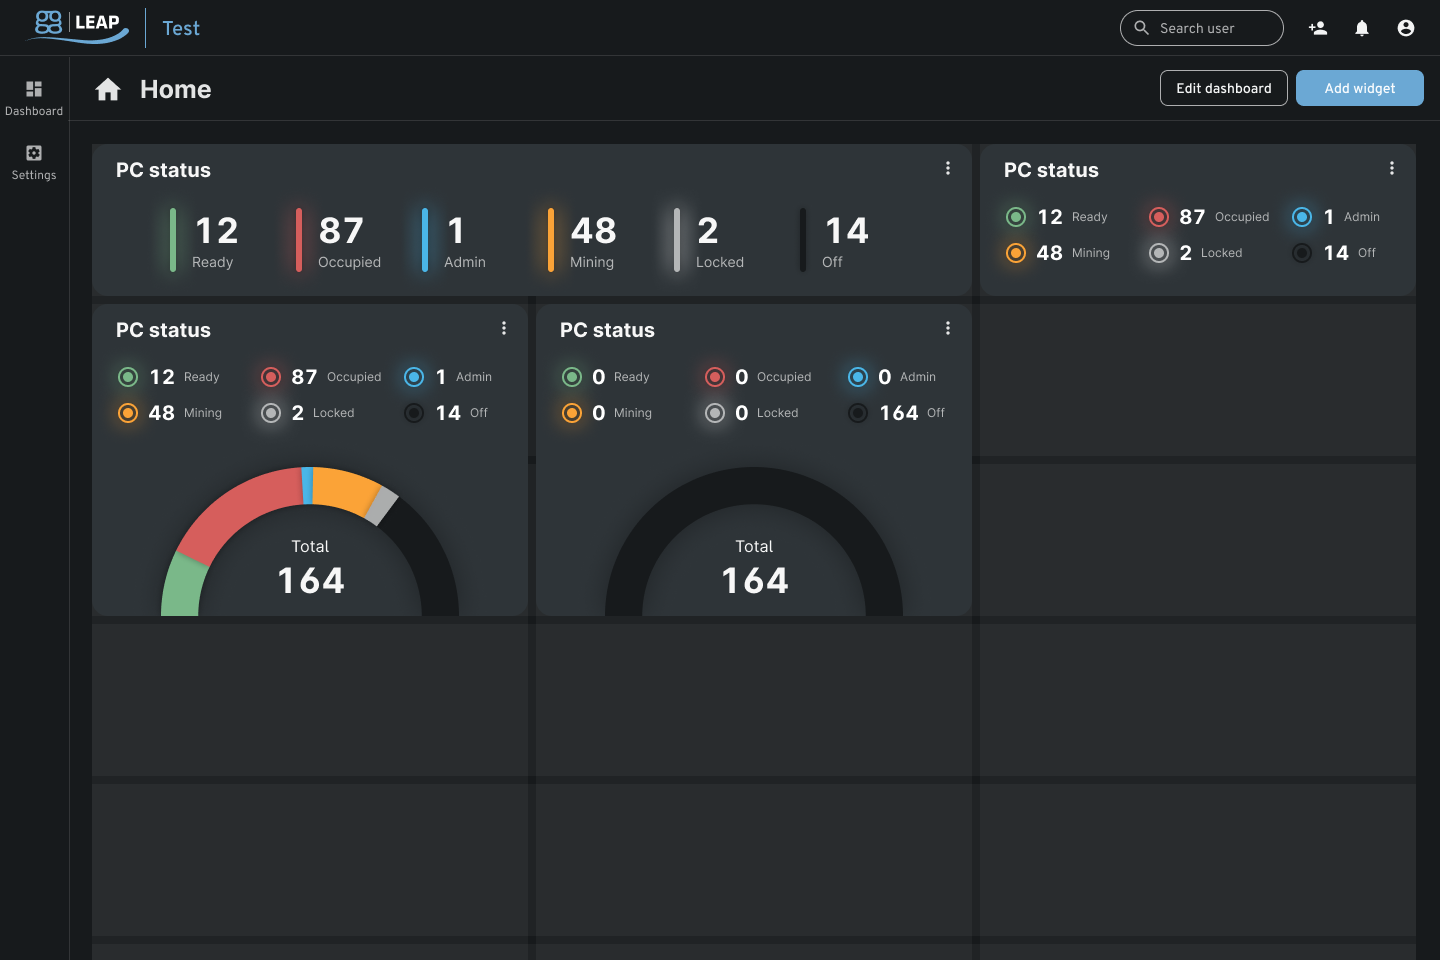1440x960 pixels.
Task: Open options menu of bottom-left donut widget
Action: coord(504,329)
